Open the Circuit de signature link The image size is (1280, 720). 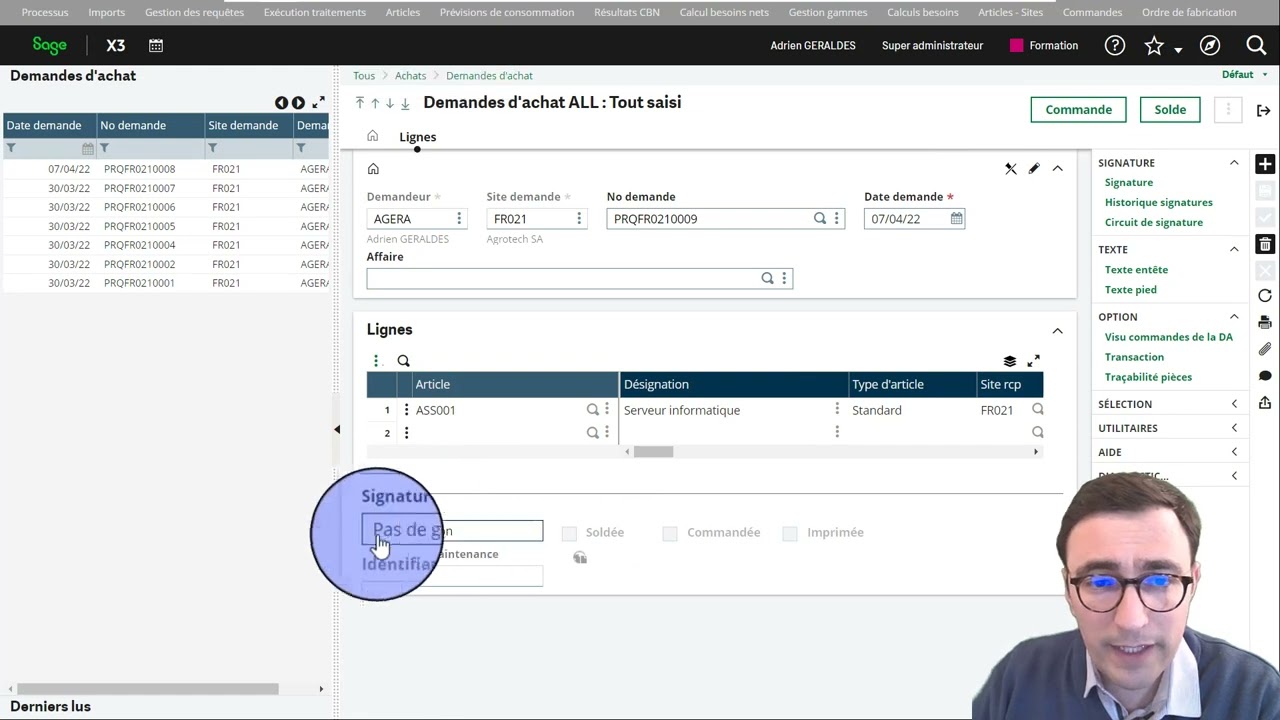pos(1154,222)
